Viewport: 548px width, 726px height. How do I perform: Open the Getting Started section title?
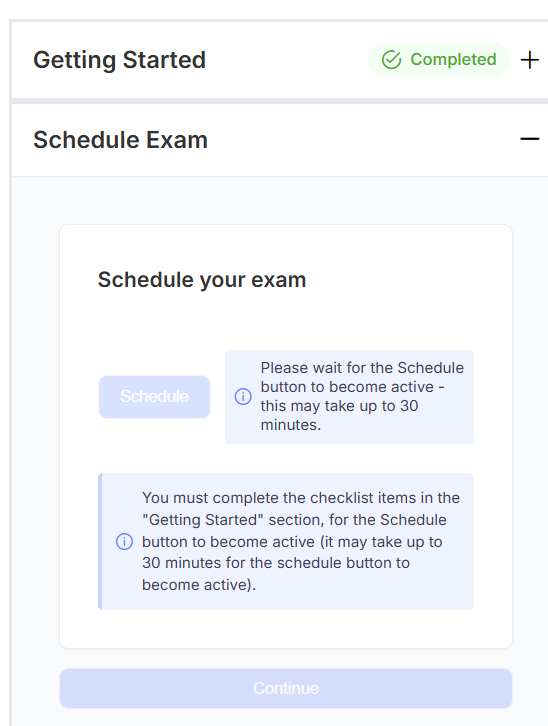tap(119, 60)
